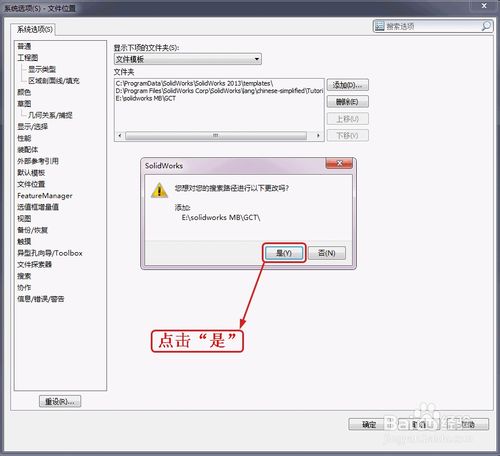
Task: Select the 系统选项(S) tab
Action: (34, 29)
